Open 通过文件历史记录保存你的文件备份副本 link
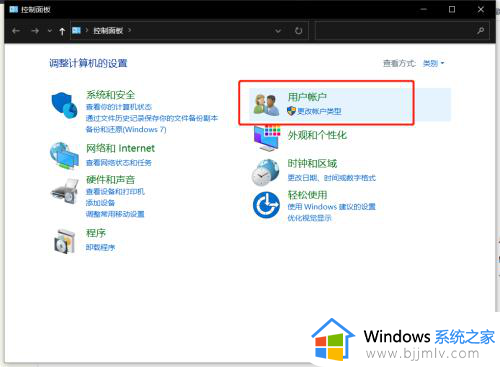500x367 pixels. [152, 118]
